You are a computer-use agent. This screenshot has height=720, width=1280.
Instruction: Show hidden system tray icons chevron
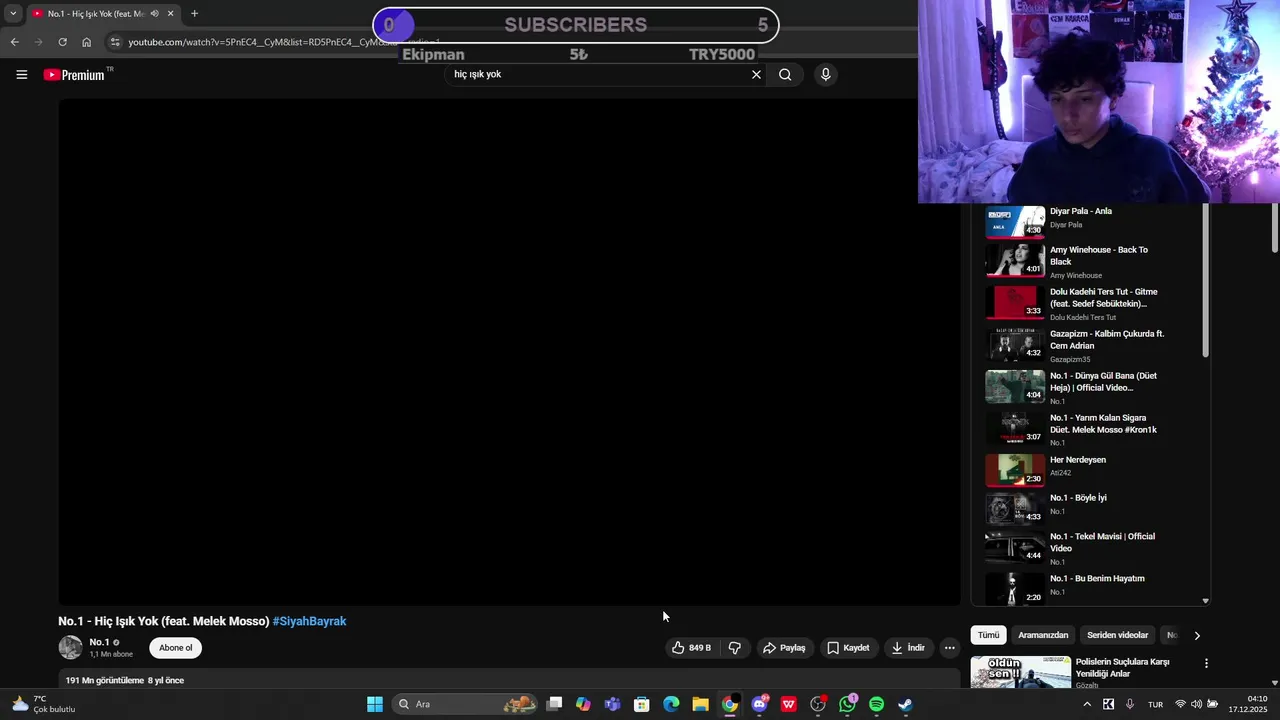coord(1087,704)
